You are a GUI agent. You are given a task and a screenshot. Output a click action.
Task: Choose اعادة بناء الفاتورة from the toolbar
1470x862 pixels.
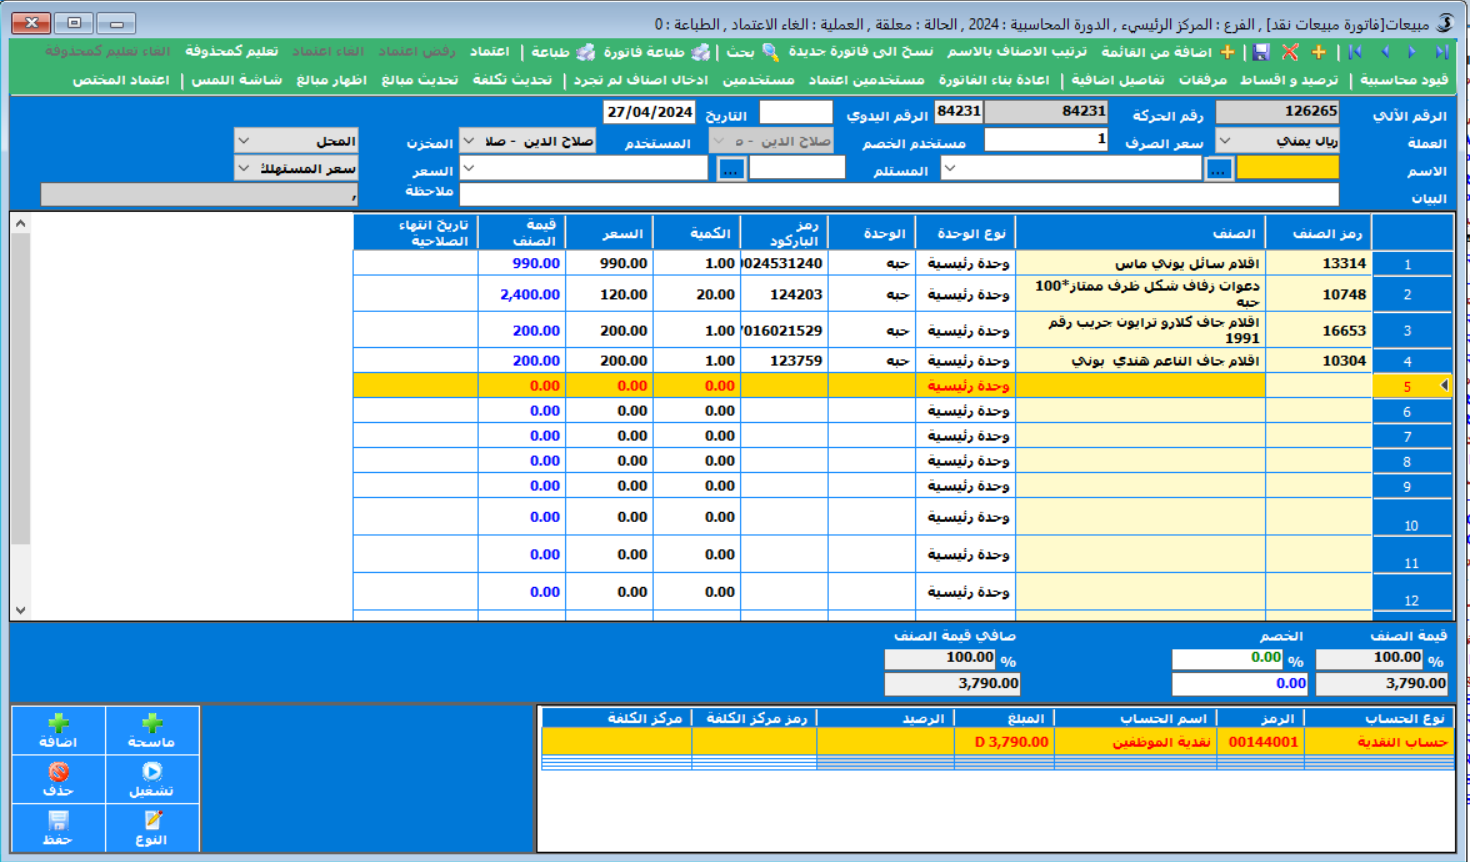(x=994, y=80)
